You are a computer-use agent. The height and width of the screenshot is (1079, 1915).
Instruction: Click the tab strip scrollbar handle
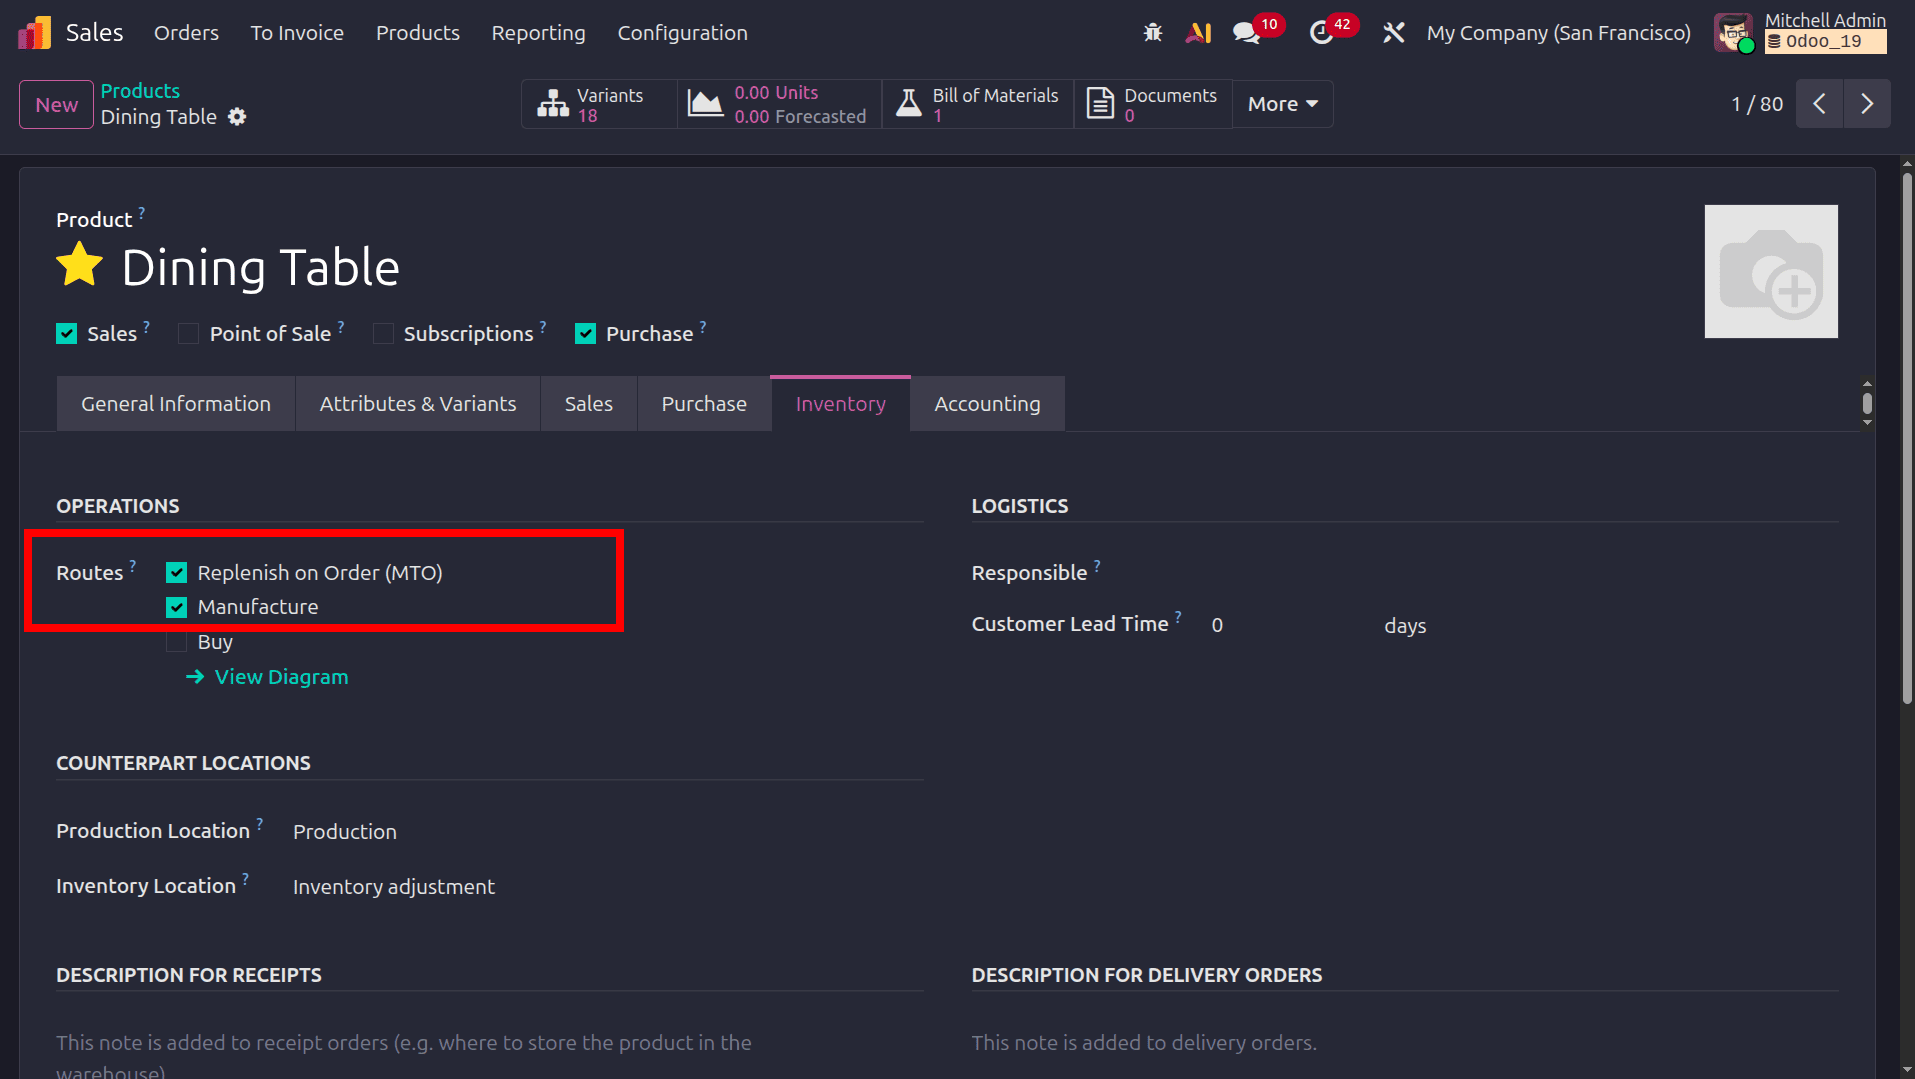pyautogui.click(x=1867, y=404)
